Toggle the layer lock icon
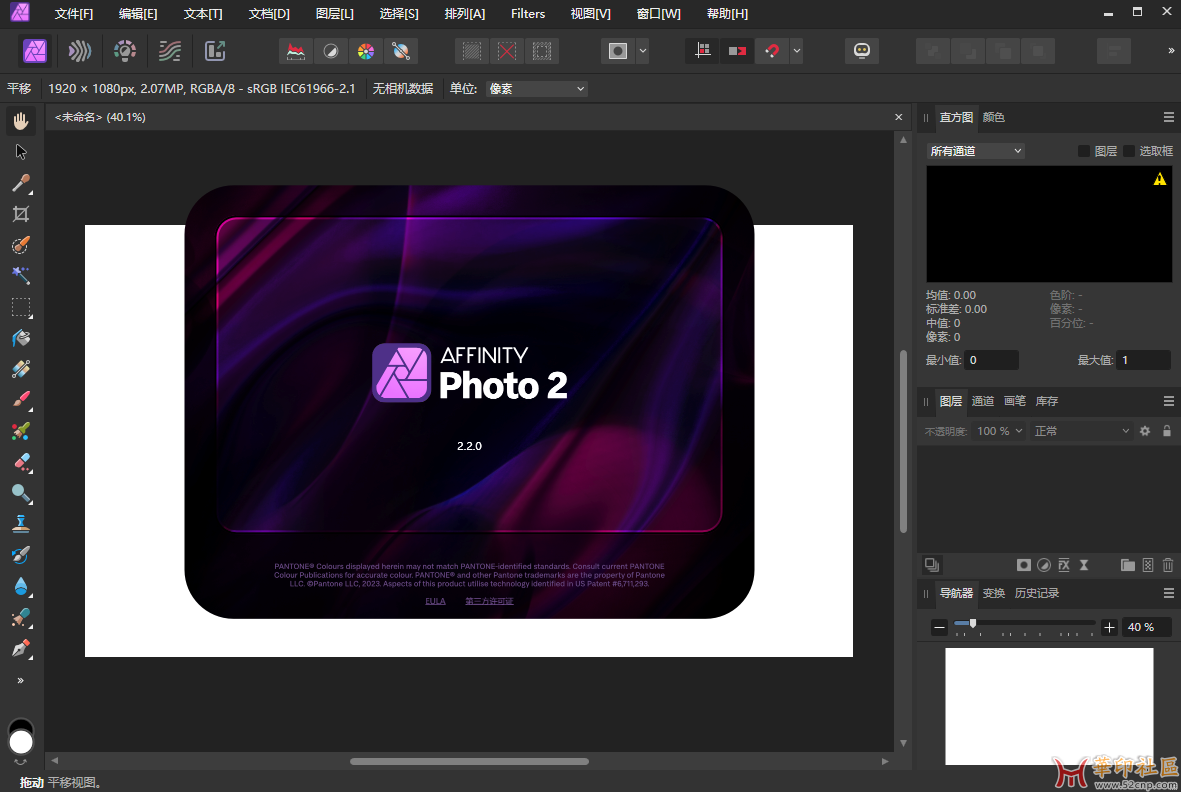Viewport: 1181px width, 792px height. coord(1166,431)
